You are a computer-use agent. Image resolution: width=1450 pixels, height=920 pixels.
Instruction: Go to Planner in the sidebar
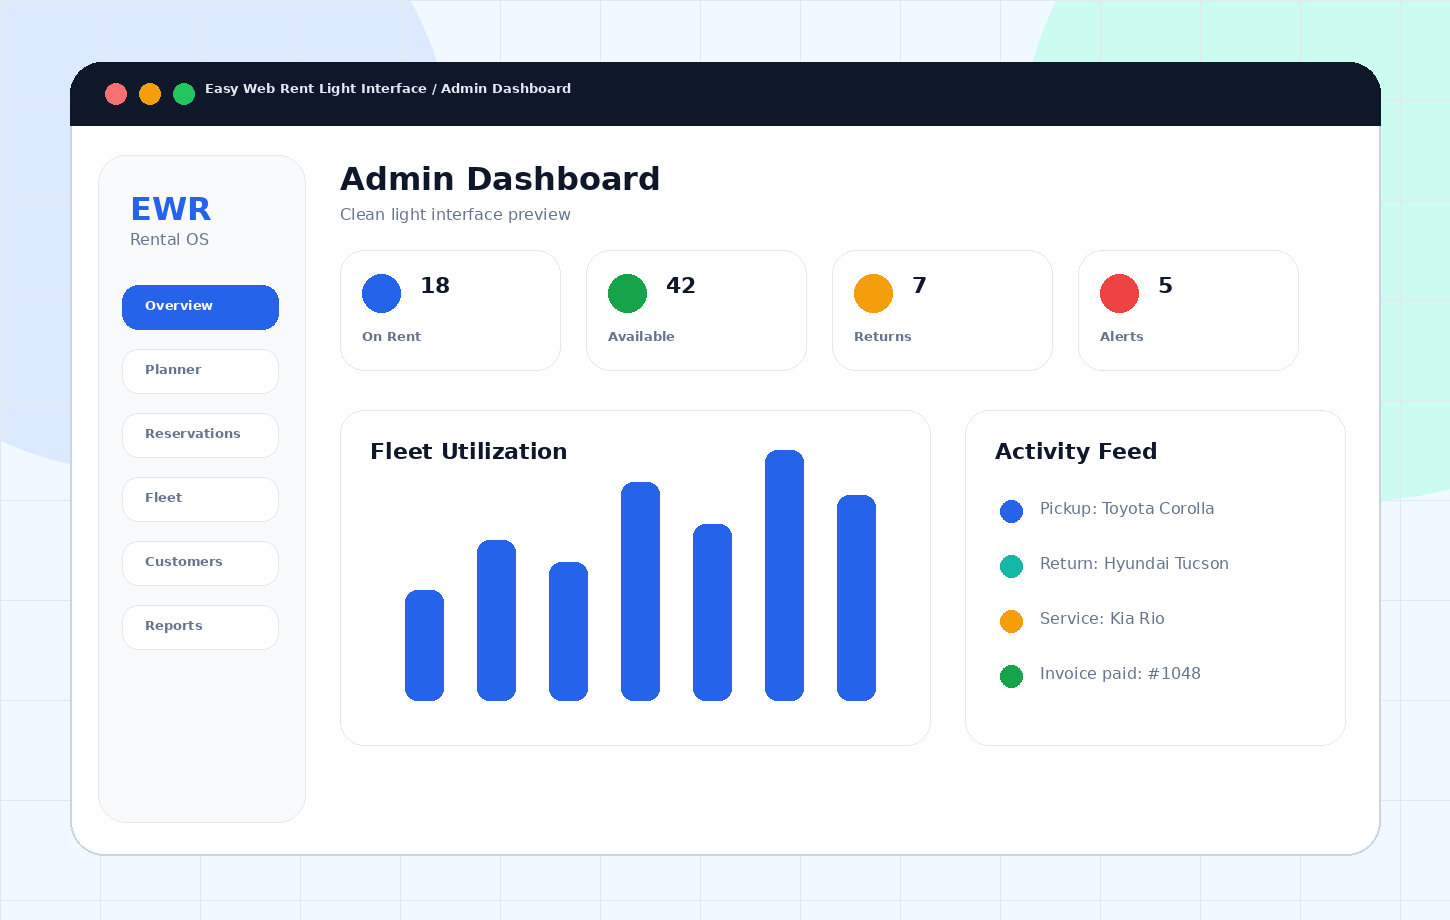200,371
